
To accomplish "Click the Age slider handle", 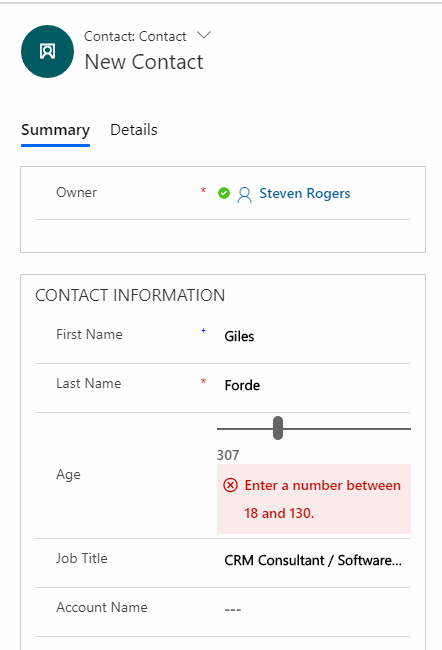I will click(278, 428).
